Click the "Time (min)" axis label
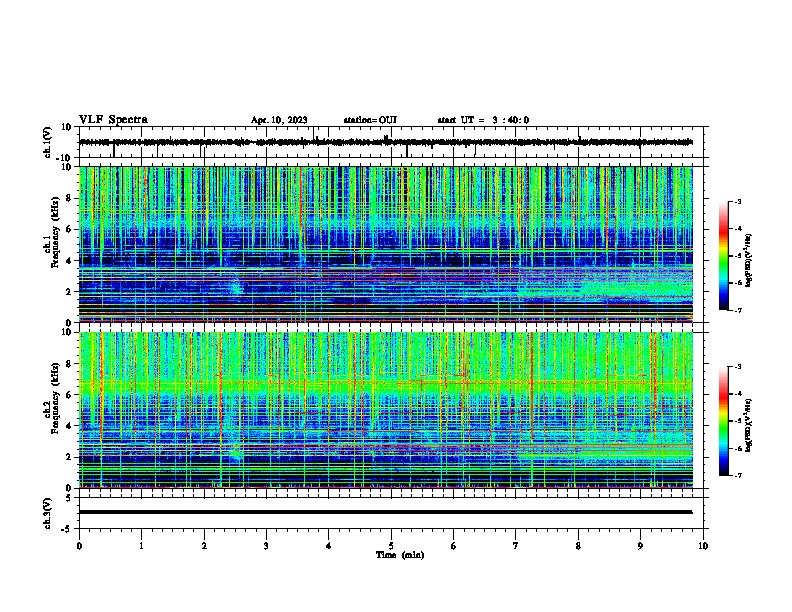This screenshot has width=792, height=612. click(400, 555)
